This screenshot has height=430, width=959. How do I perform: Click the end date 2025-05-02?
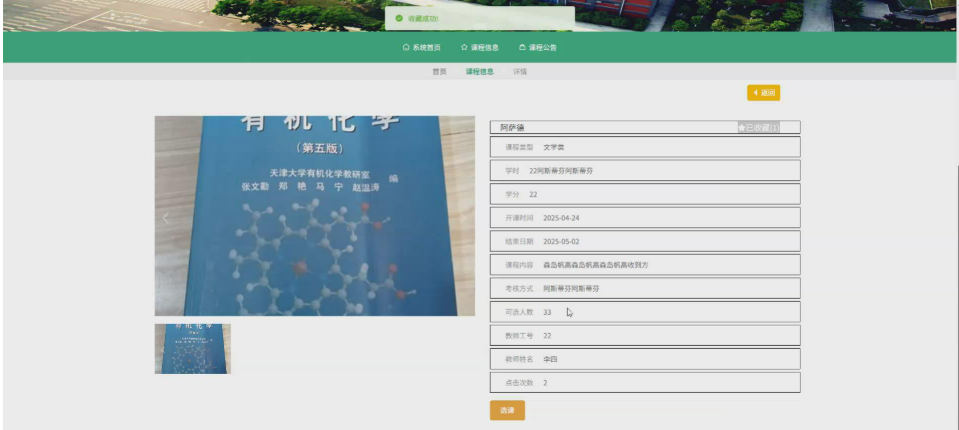[561, 242]
